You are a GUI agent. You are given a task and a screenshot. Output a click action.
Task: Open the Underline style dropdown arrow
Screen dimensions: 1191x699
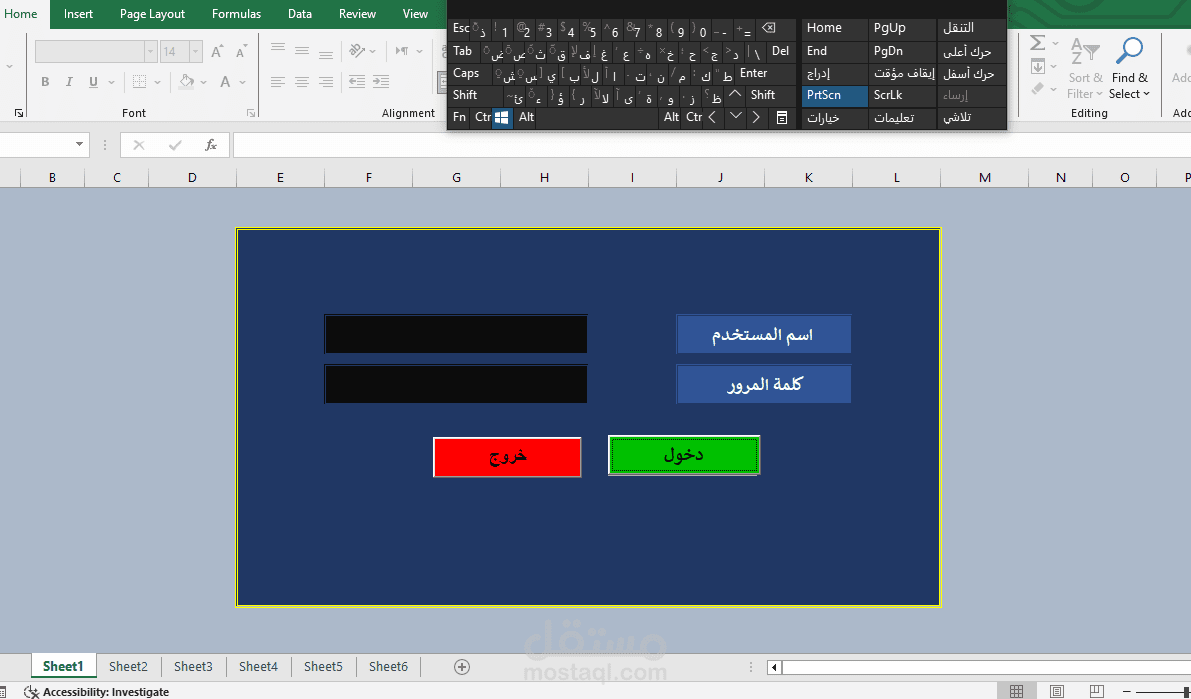pos(111,82)
